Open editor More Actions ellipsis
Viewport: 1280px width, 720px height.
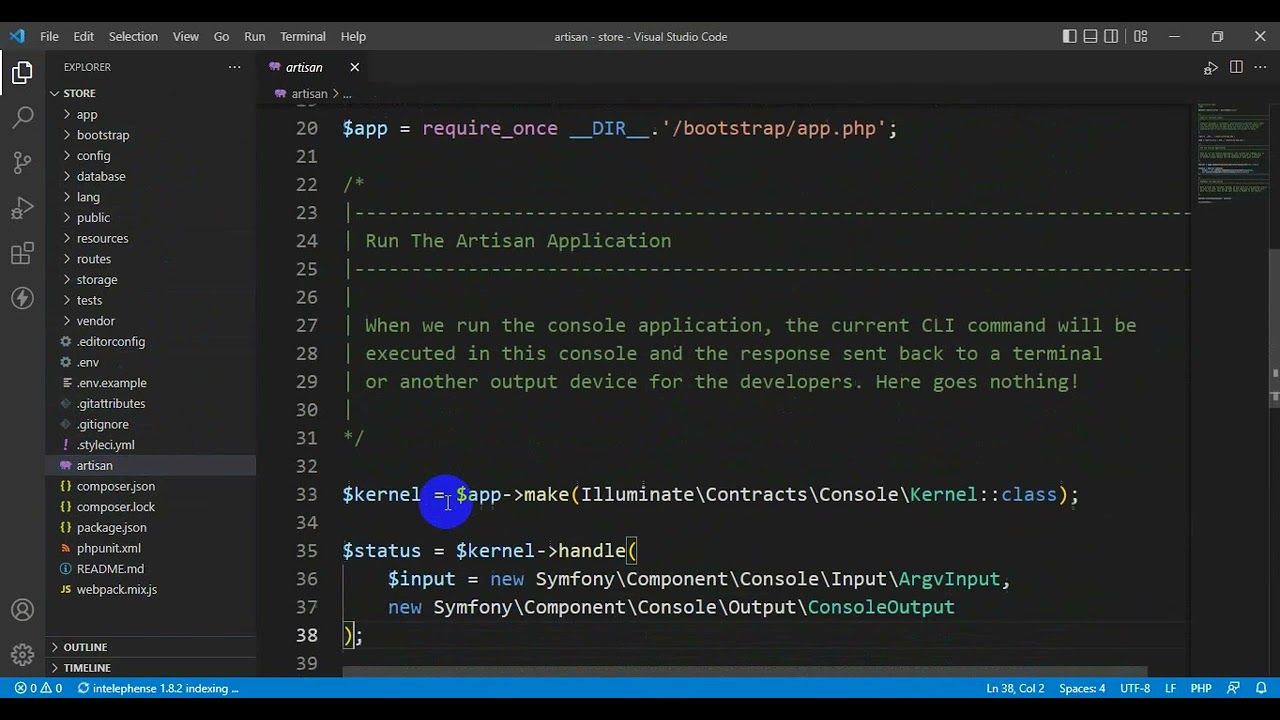tap(1260, 67)
